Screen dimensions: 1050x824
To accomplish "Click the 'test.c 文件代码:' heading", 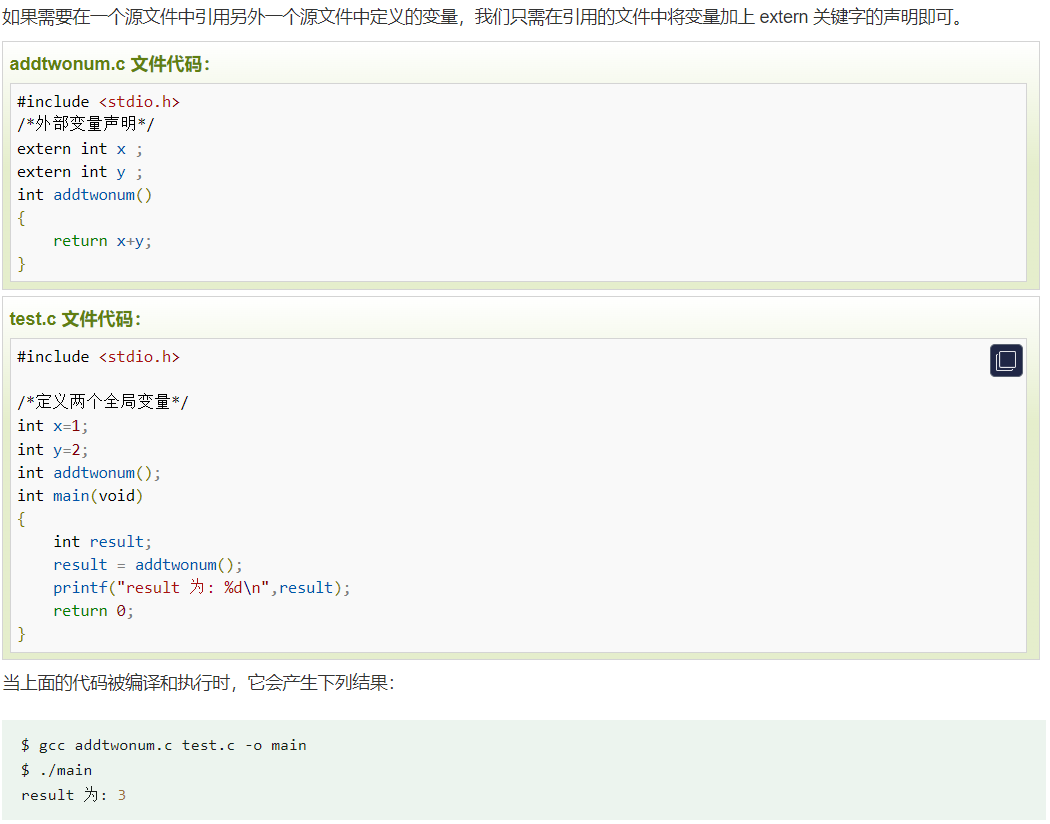I will (76, 320).
